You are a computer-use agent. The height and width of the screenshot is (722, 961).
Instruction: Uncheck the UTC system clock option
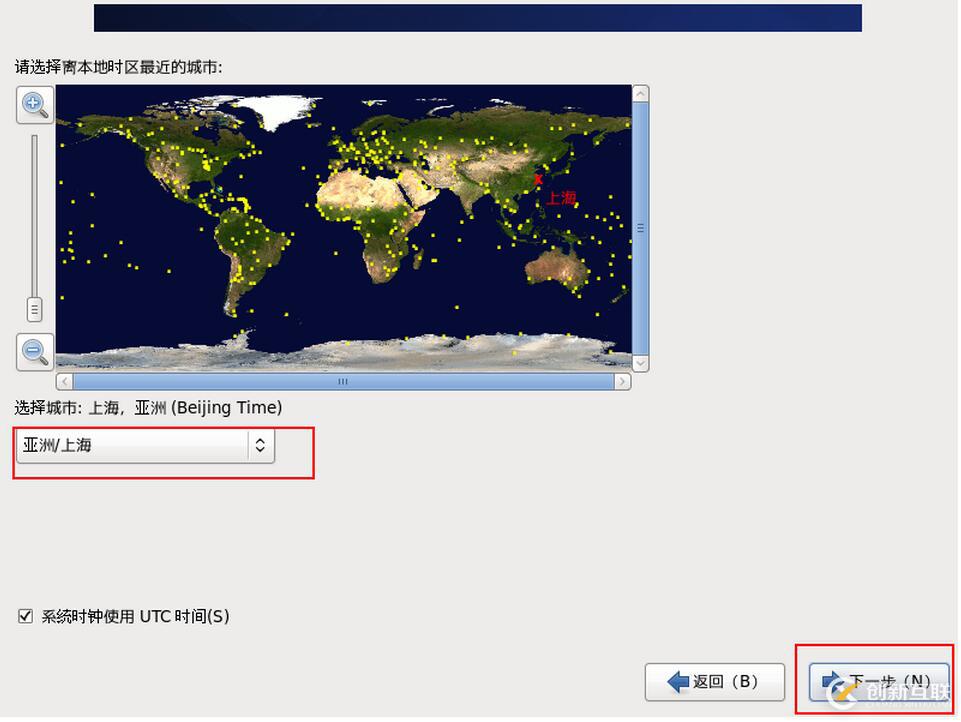[x=25, y=616]
